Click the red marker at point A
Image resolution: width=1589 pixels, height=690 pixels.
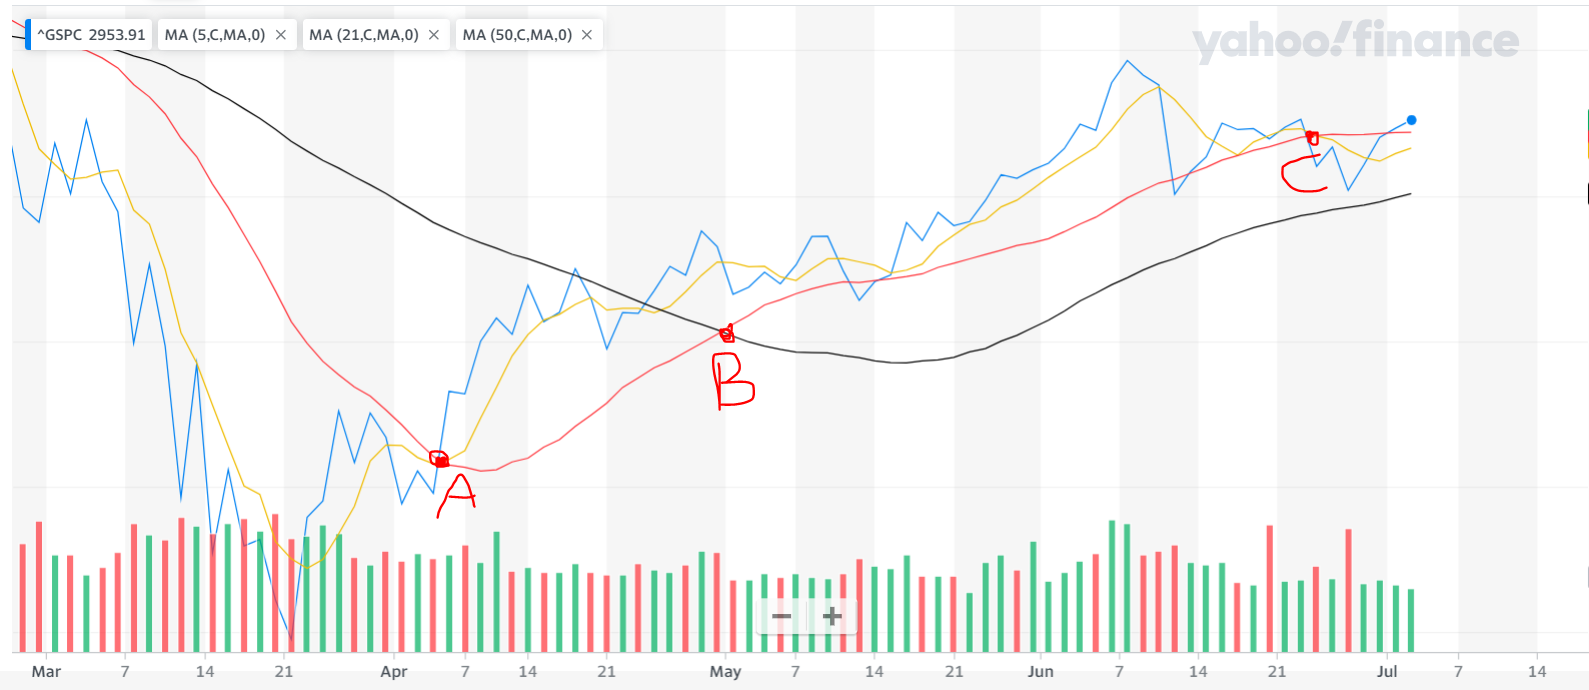tap(439, 459)
